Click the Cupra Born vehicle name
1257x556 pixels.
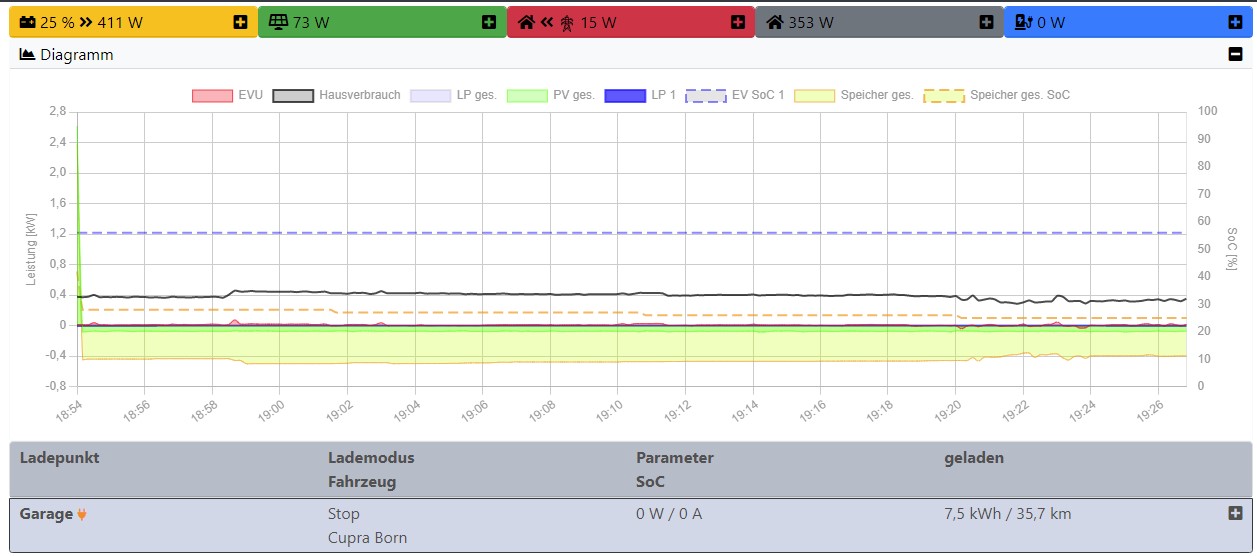[x=368, y=538]
